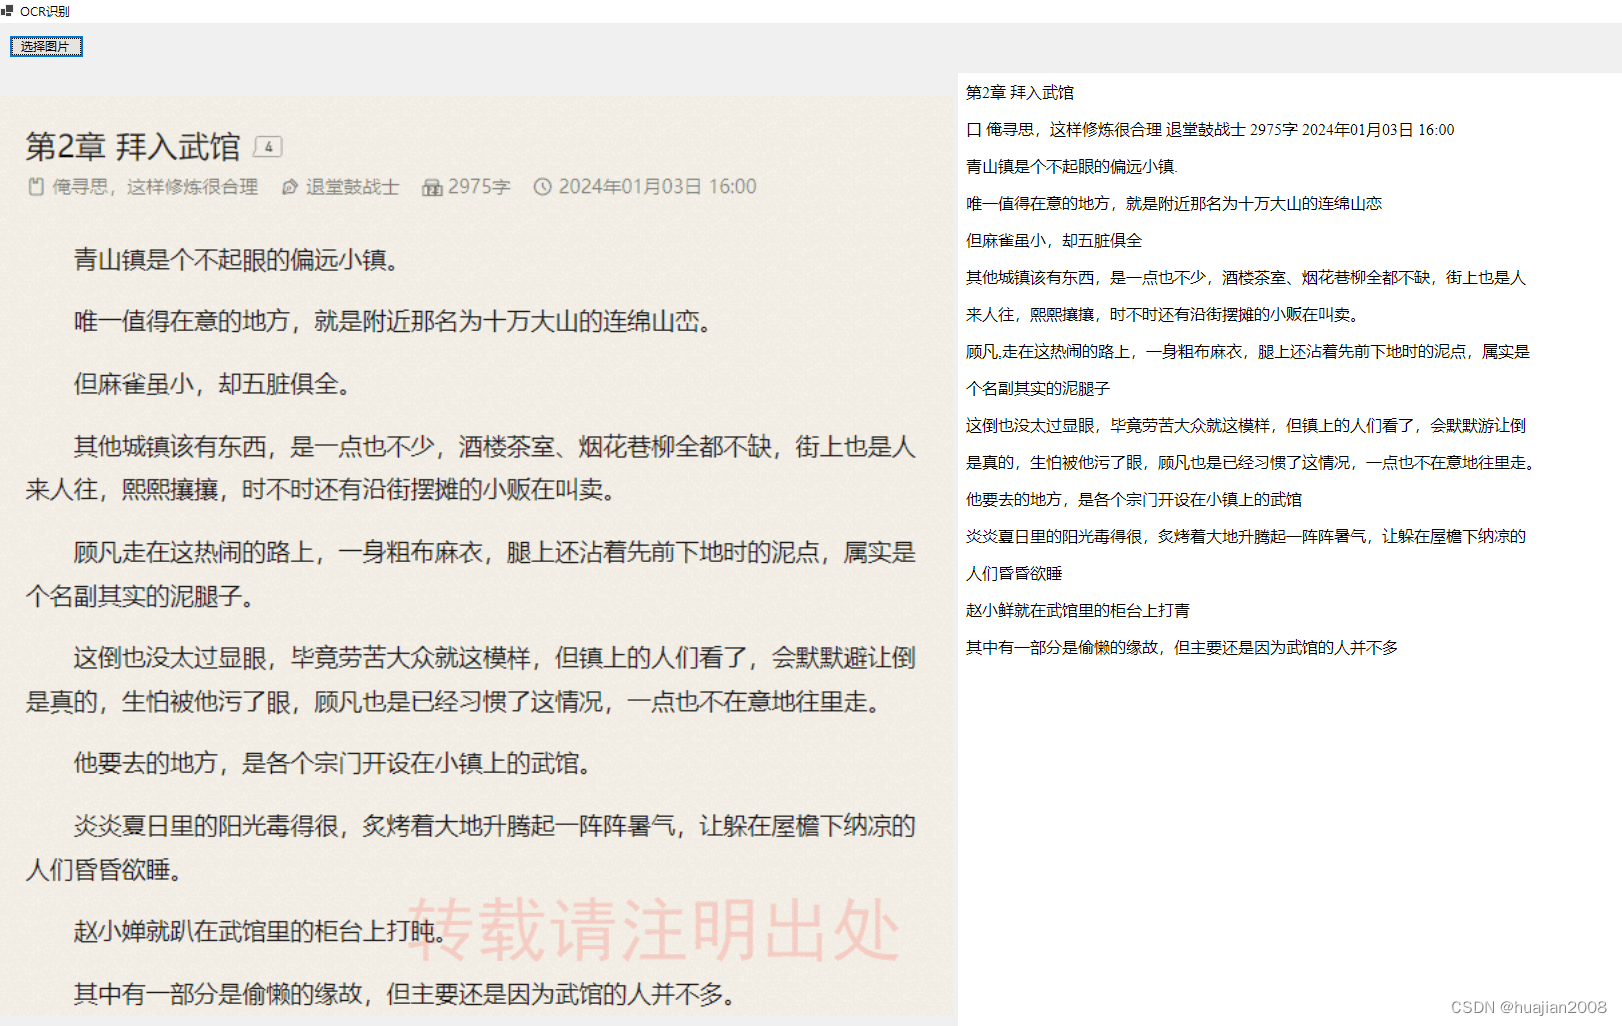Click the 选择图片 button
Viewport: 1622px width, 1026px height.
pos(46,46)
